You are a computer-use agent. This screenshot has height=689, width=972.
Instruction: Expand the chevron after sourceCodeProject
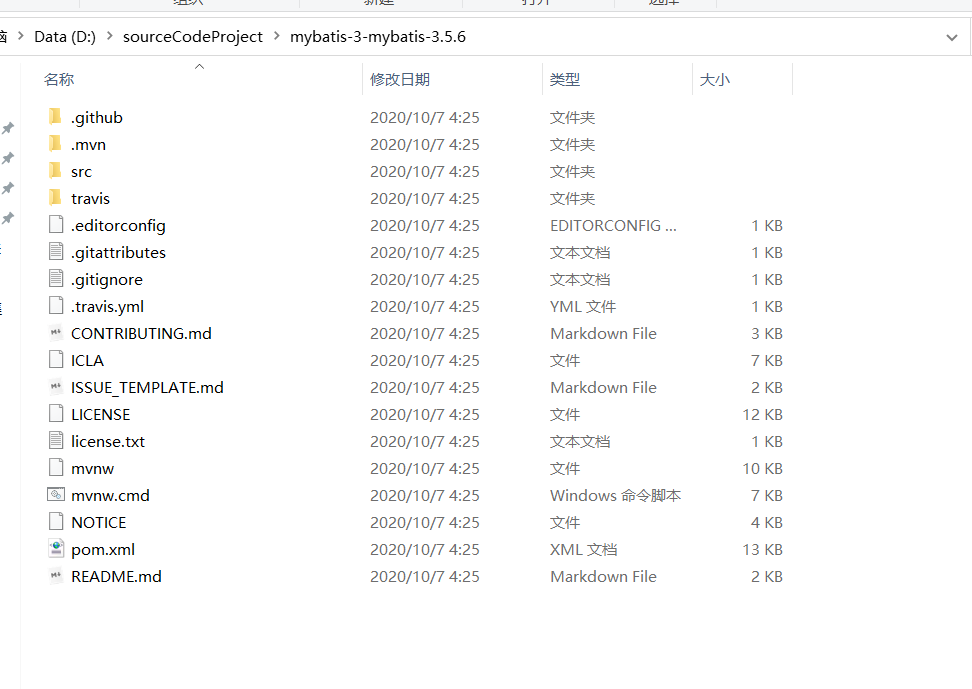(276, 36)
